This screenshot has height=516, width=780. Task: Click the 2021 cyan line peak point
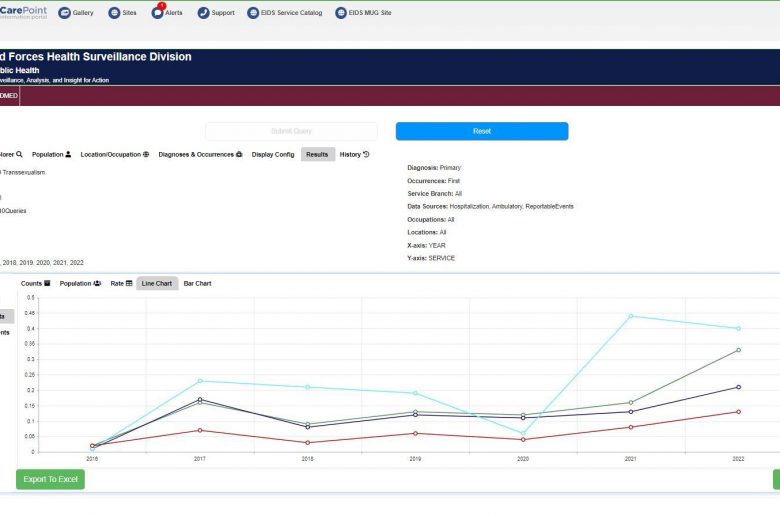click(631, 316)
